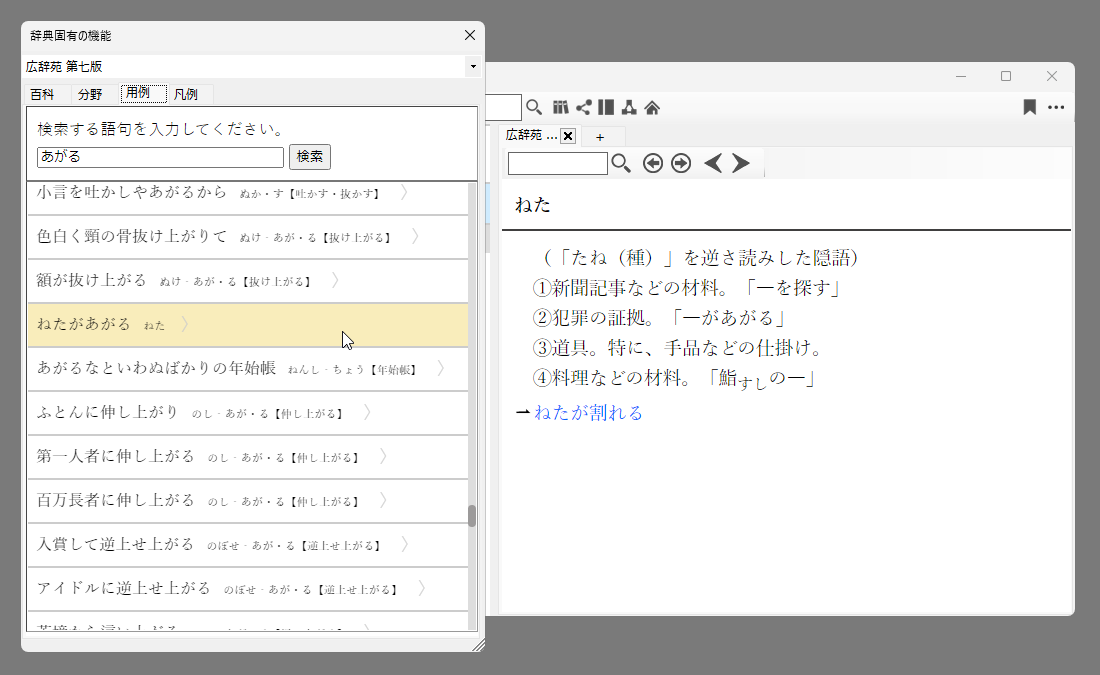The image size is (1100, 675).
Task: Click the share icon in main toolbar
Action: [x=584, y=107]
